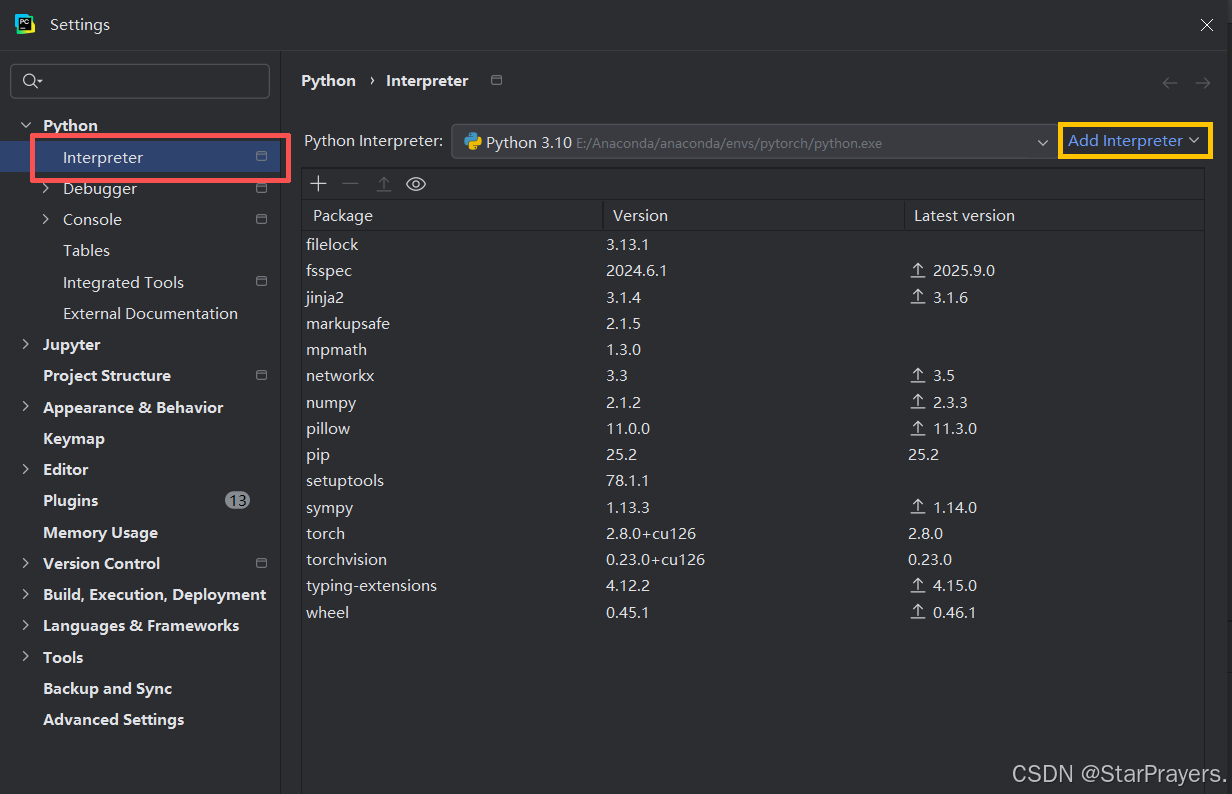Click project-level icon next to Interpreter breadcrumb
The height and width of the screenshot is (794, 1232).
[x=496, y=80]
